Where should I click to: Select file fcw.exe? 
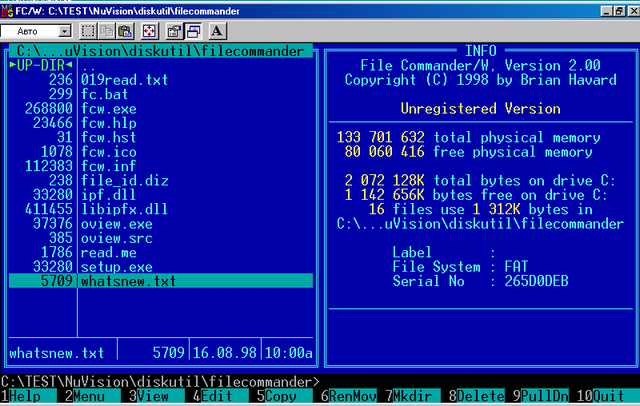[109, 109]
